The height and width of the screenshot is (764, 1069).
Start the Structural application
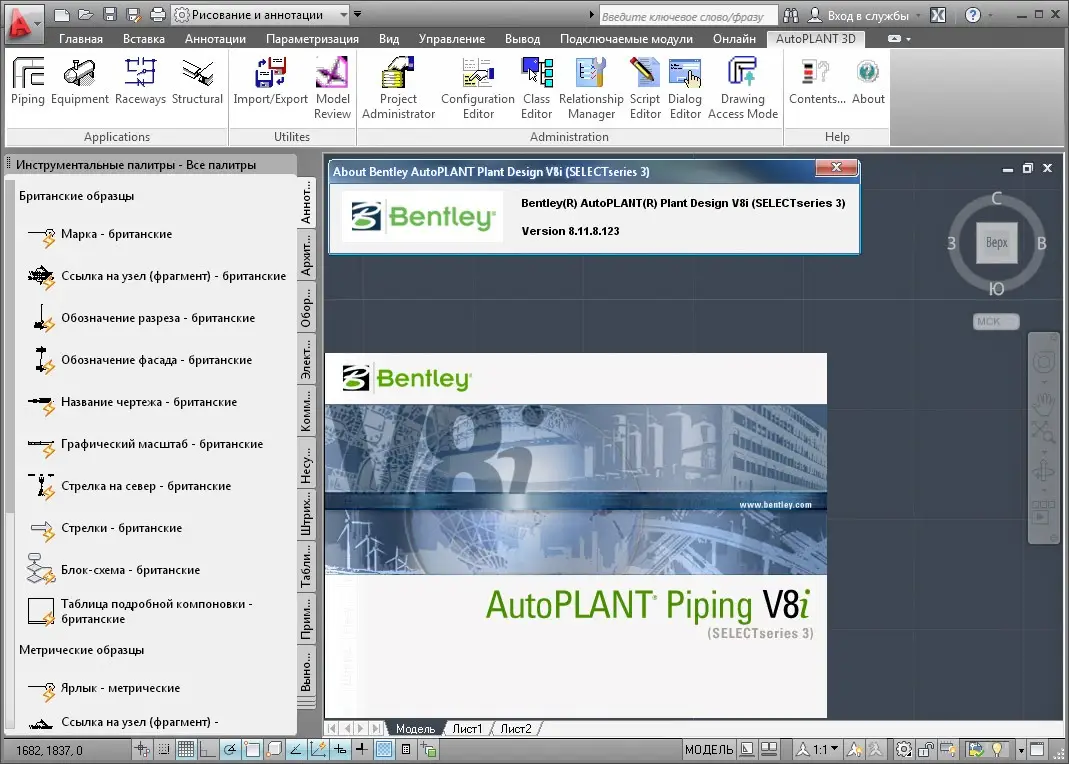[197, 81]
